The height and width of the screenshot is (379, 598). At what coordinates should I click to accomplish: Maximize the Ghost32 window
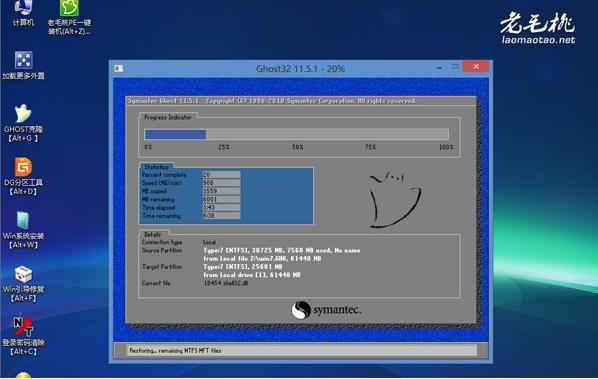click(455, 67)
